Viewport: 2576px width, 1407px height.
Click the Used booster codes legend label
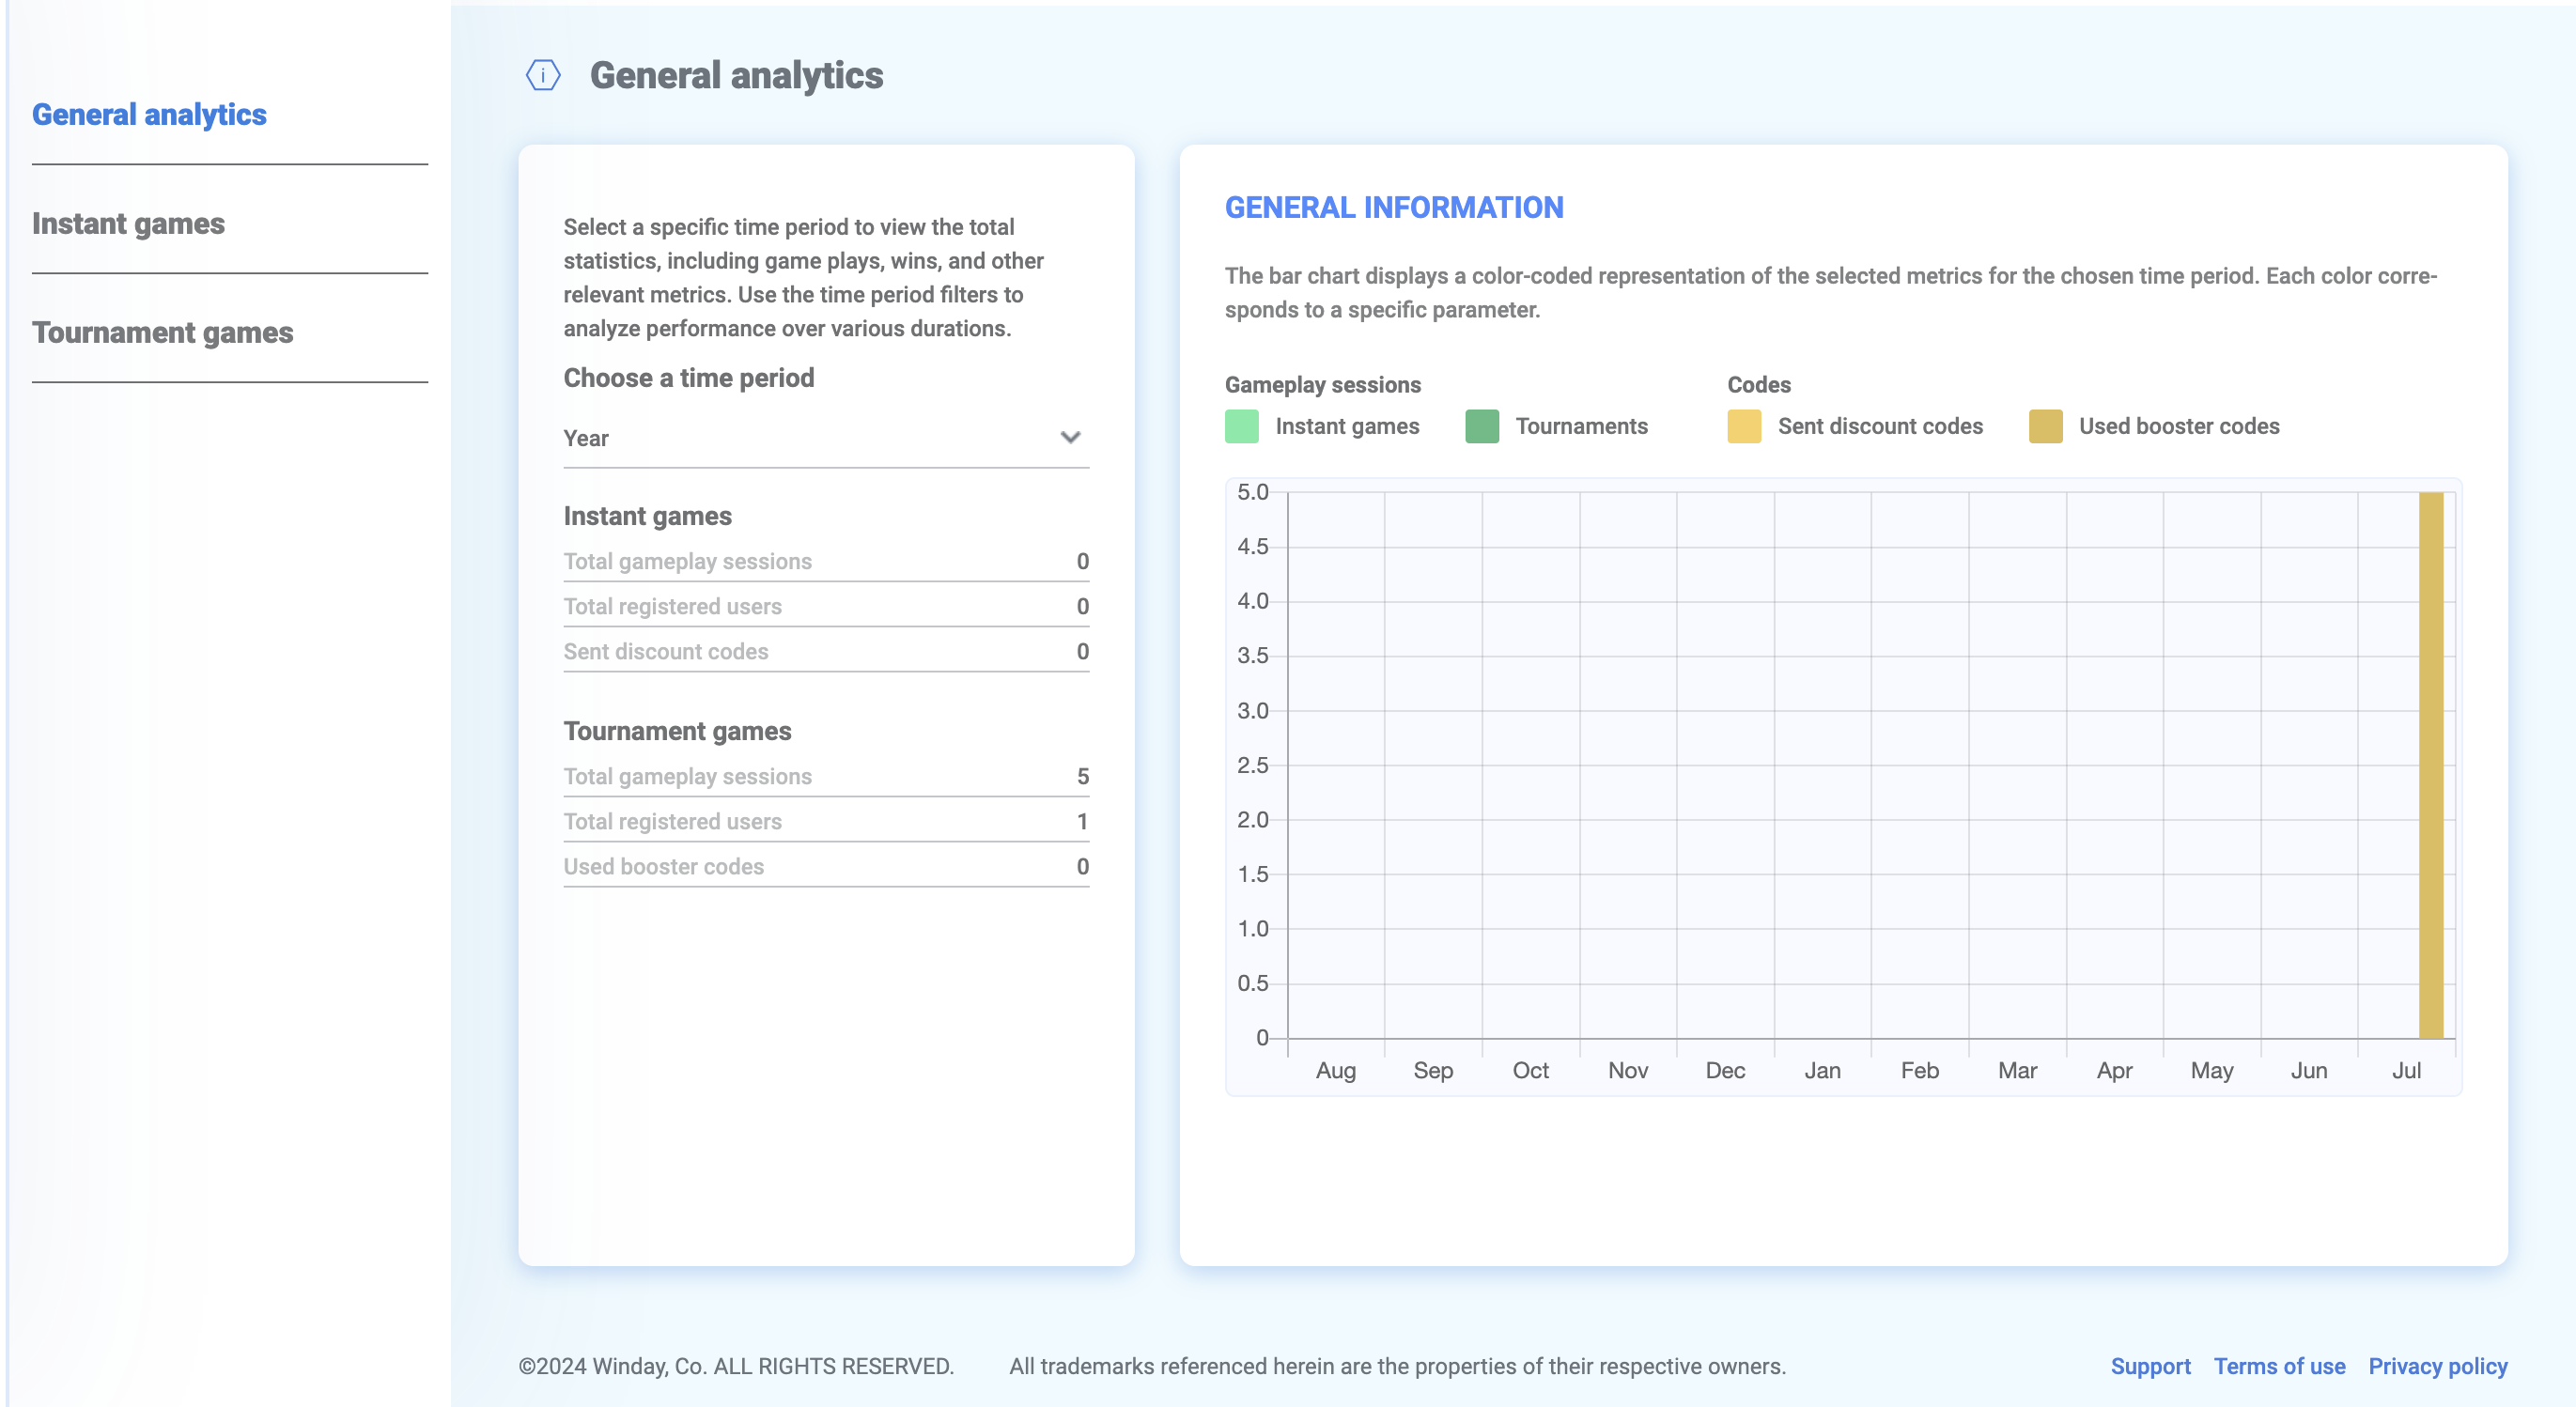tap(2179, 426)
